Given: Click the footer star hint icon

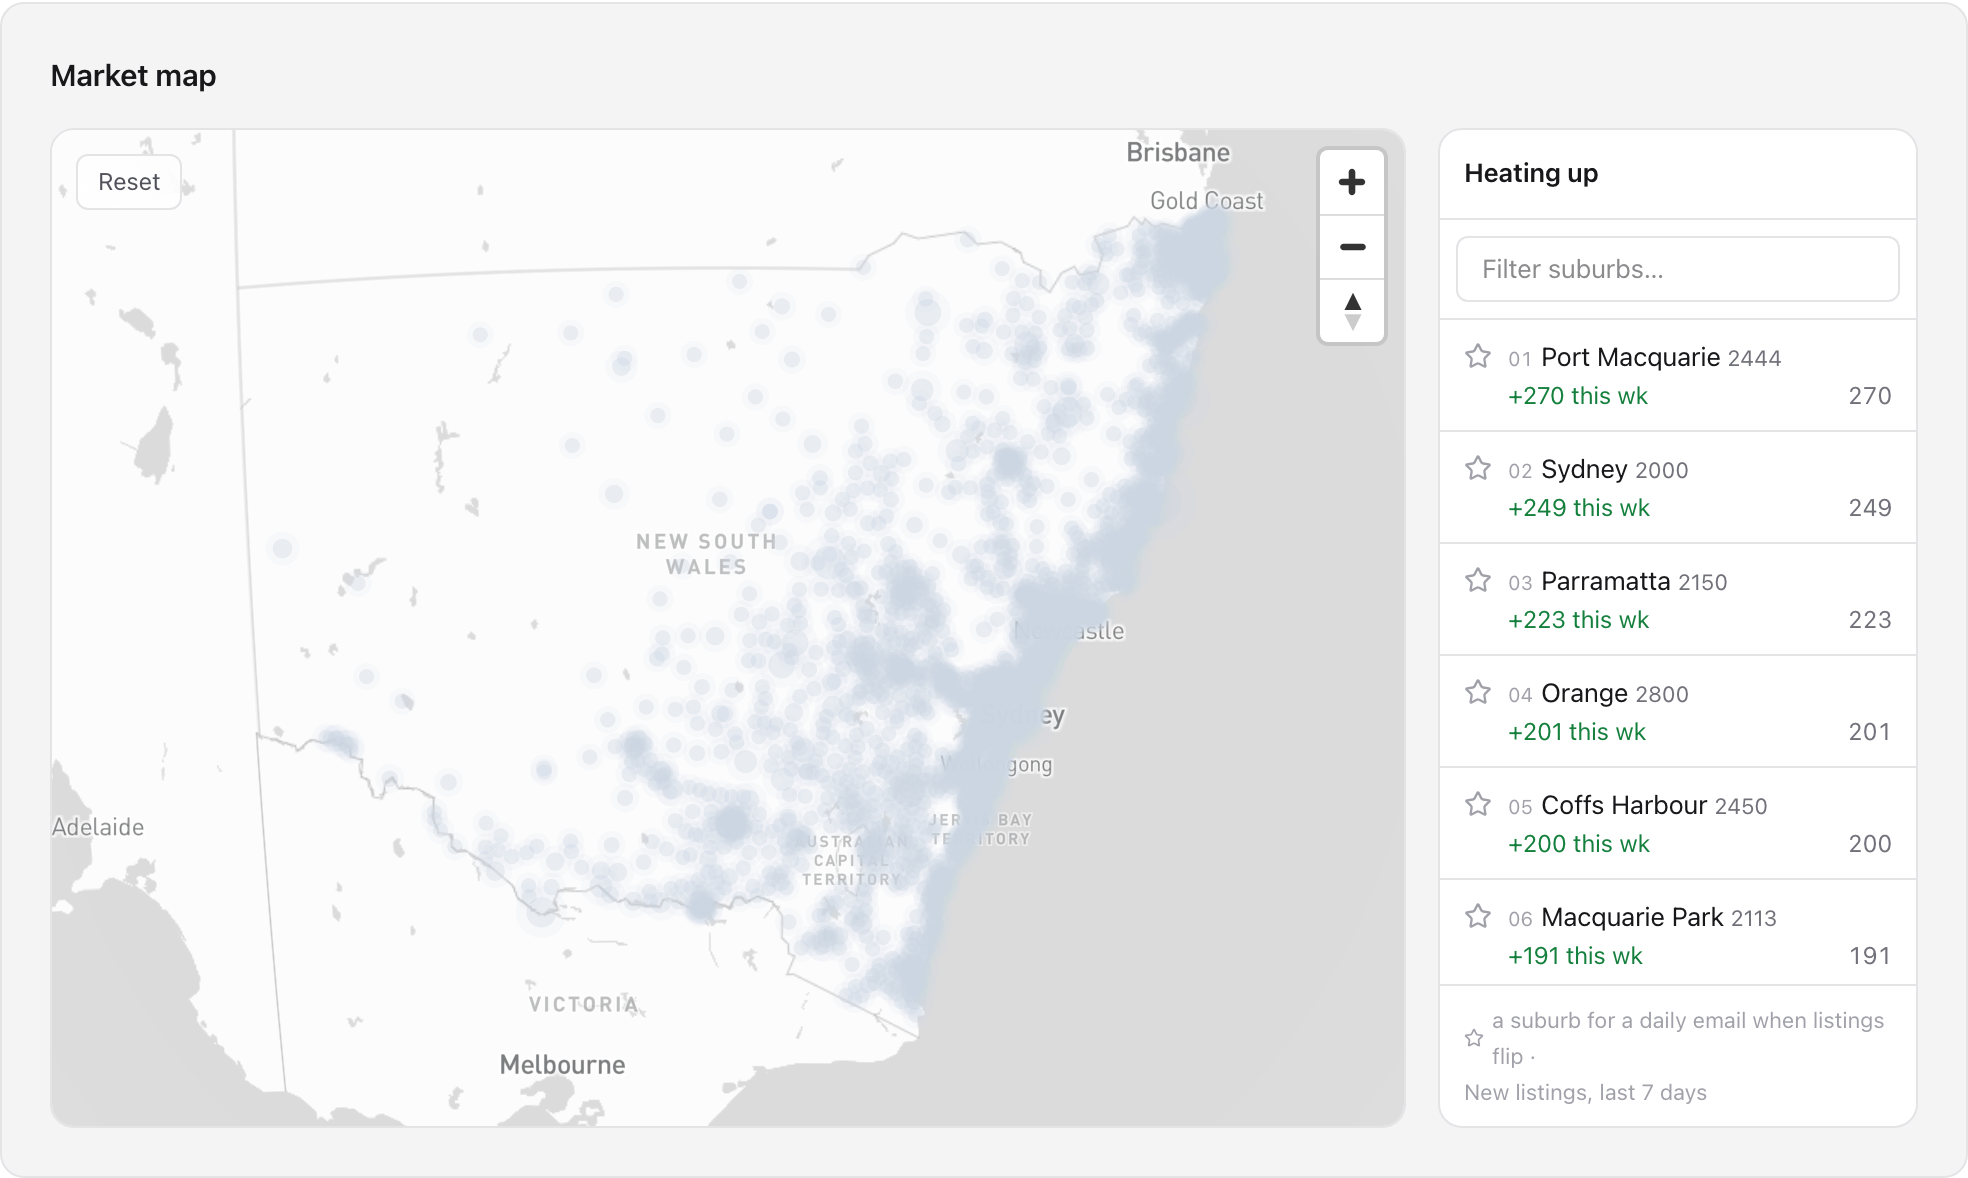Looking at the screenshot, I should (x=1474, y=1038).
